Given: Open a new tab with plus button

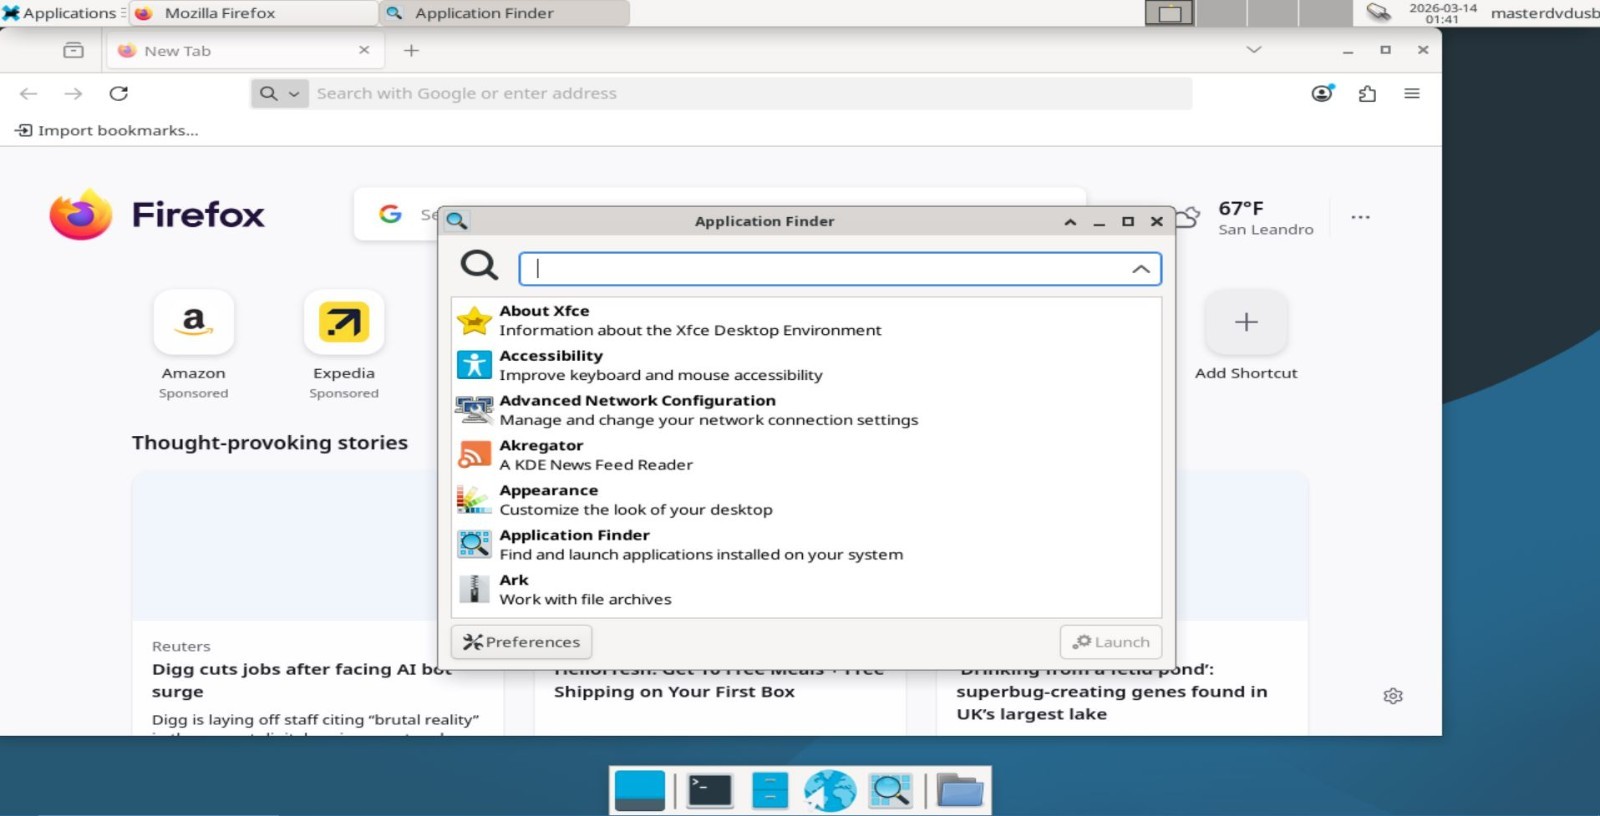Looking at the screenshot, I should coord(411,50).
